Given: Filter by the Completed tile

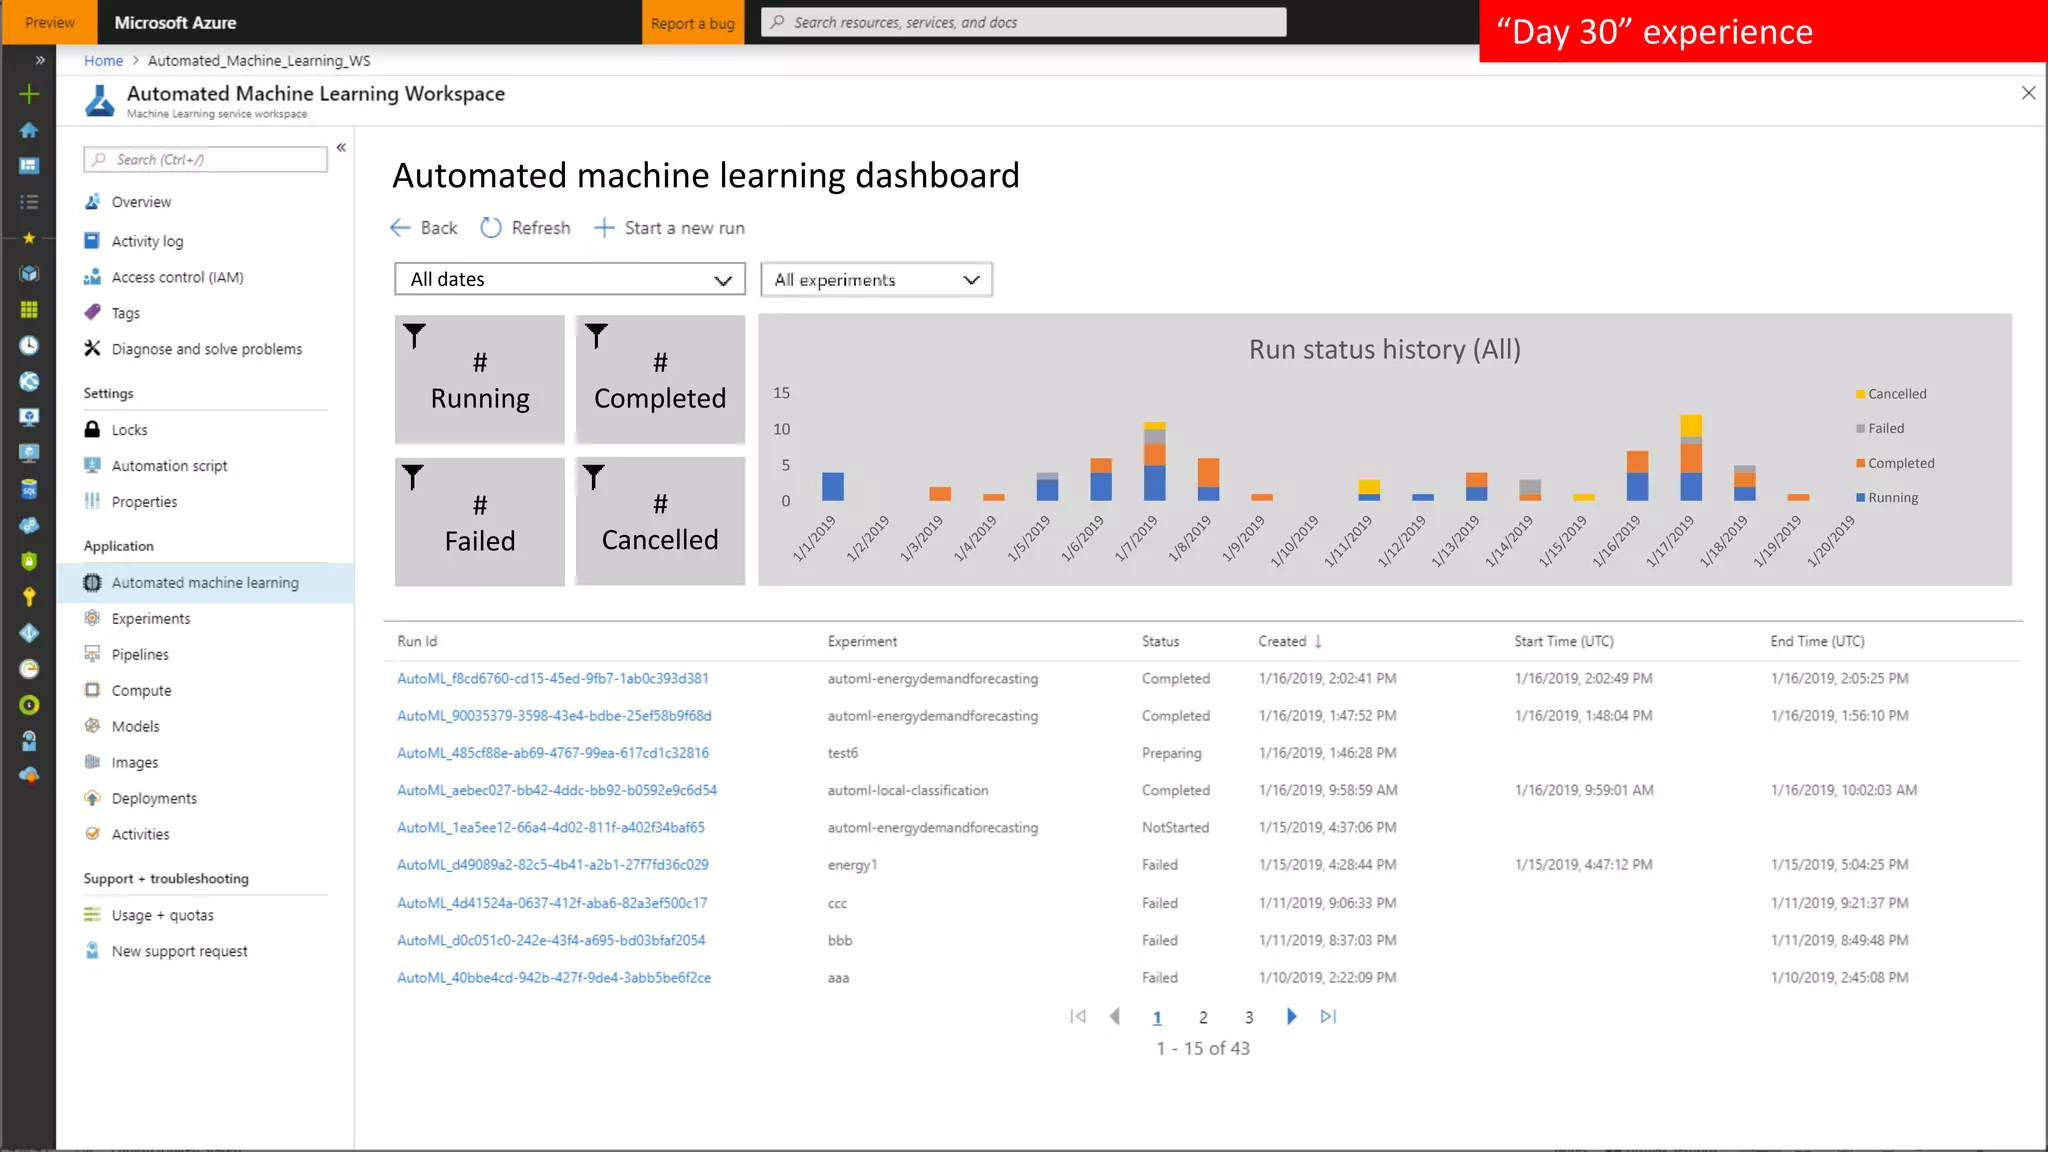Looking at the screenshot, I should click(660, 380).
